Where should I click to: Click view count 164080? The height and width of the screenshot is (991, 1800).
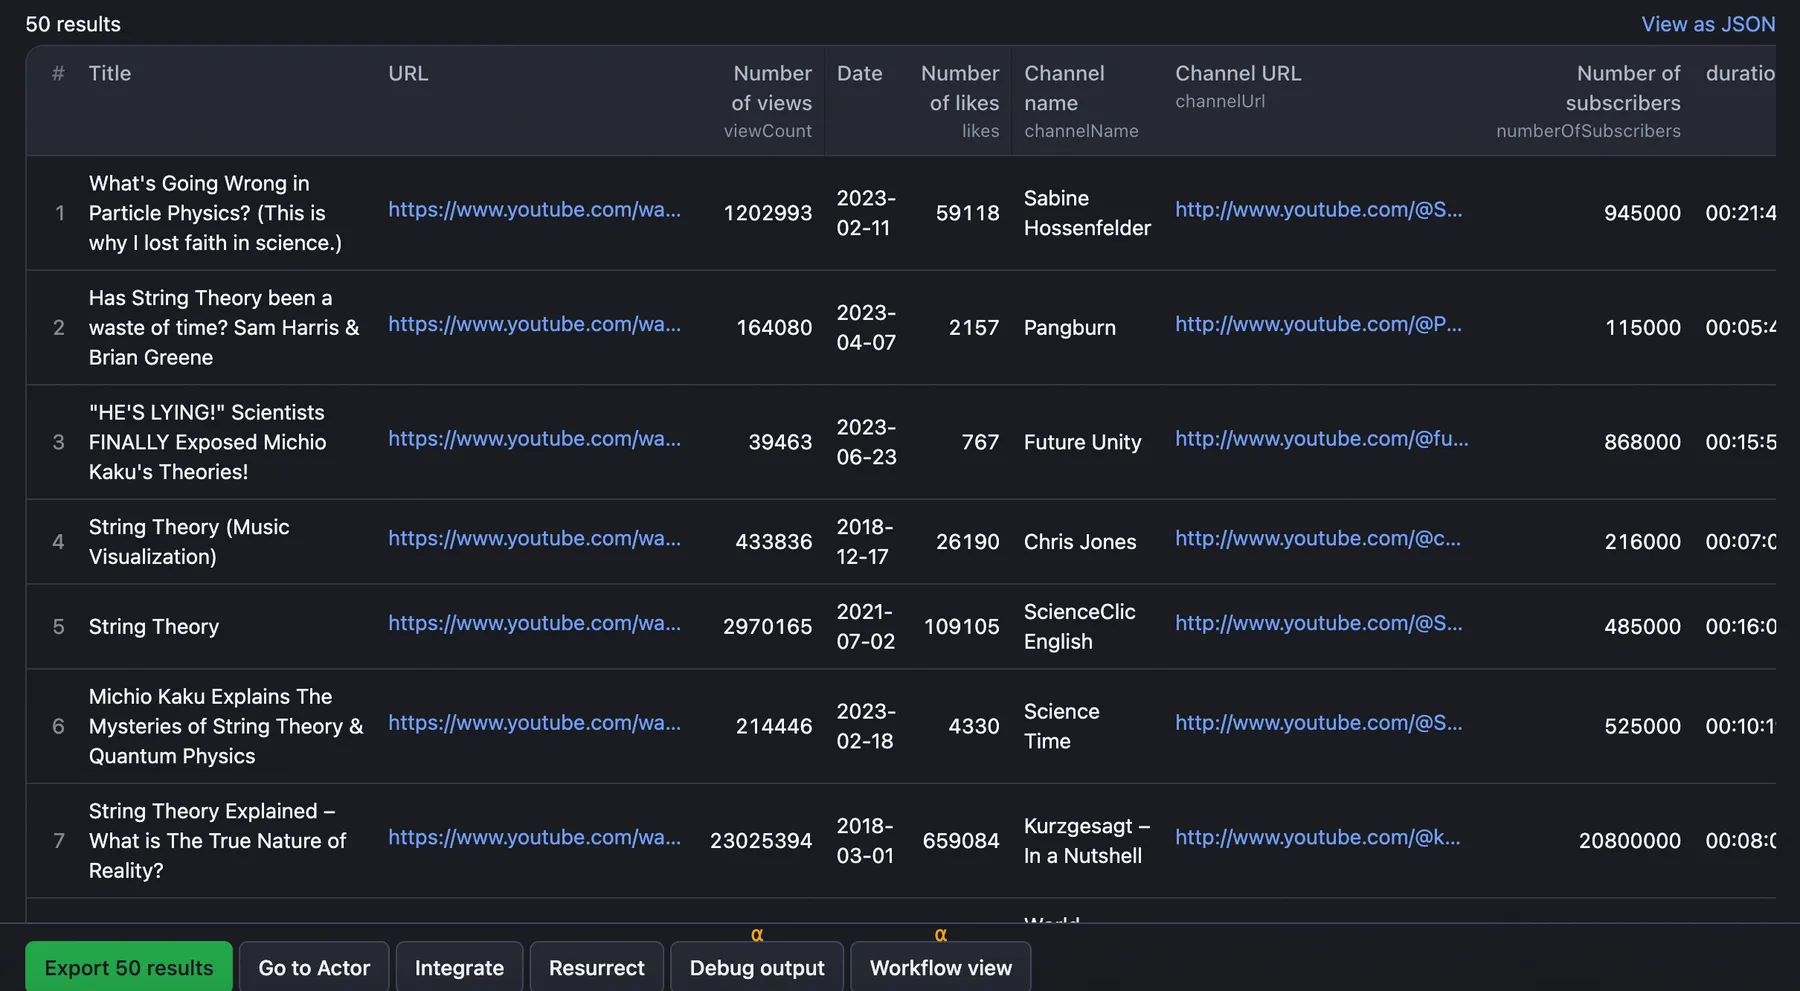click(x=774, y=328)
